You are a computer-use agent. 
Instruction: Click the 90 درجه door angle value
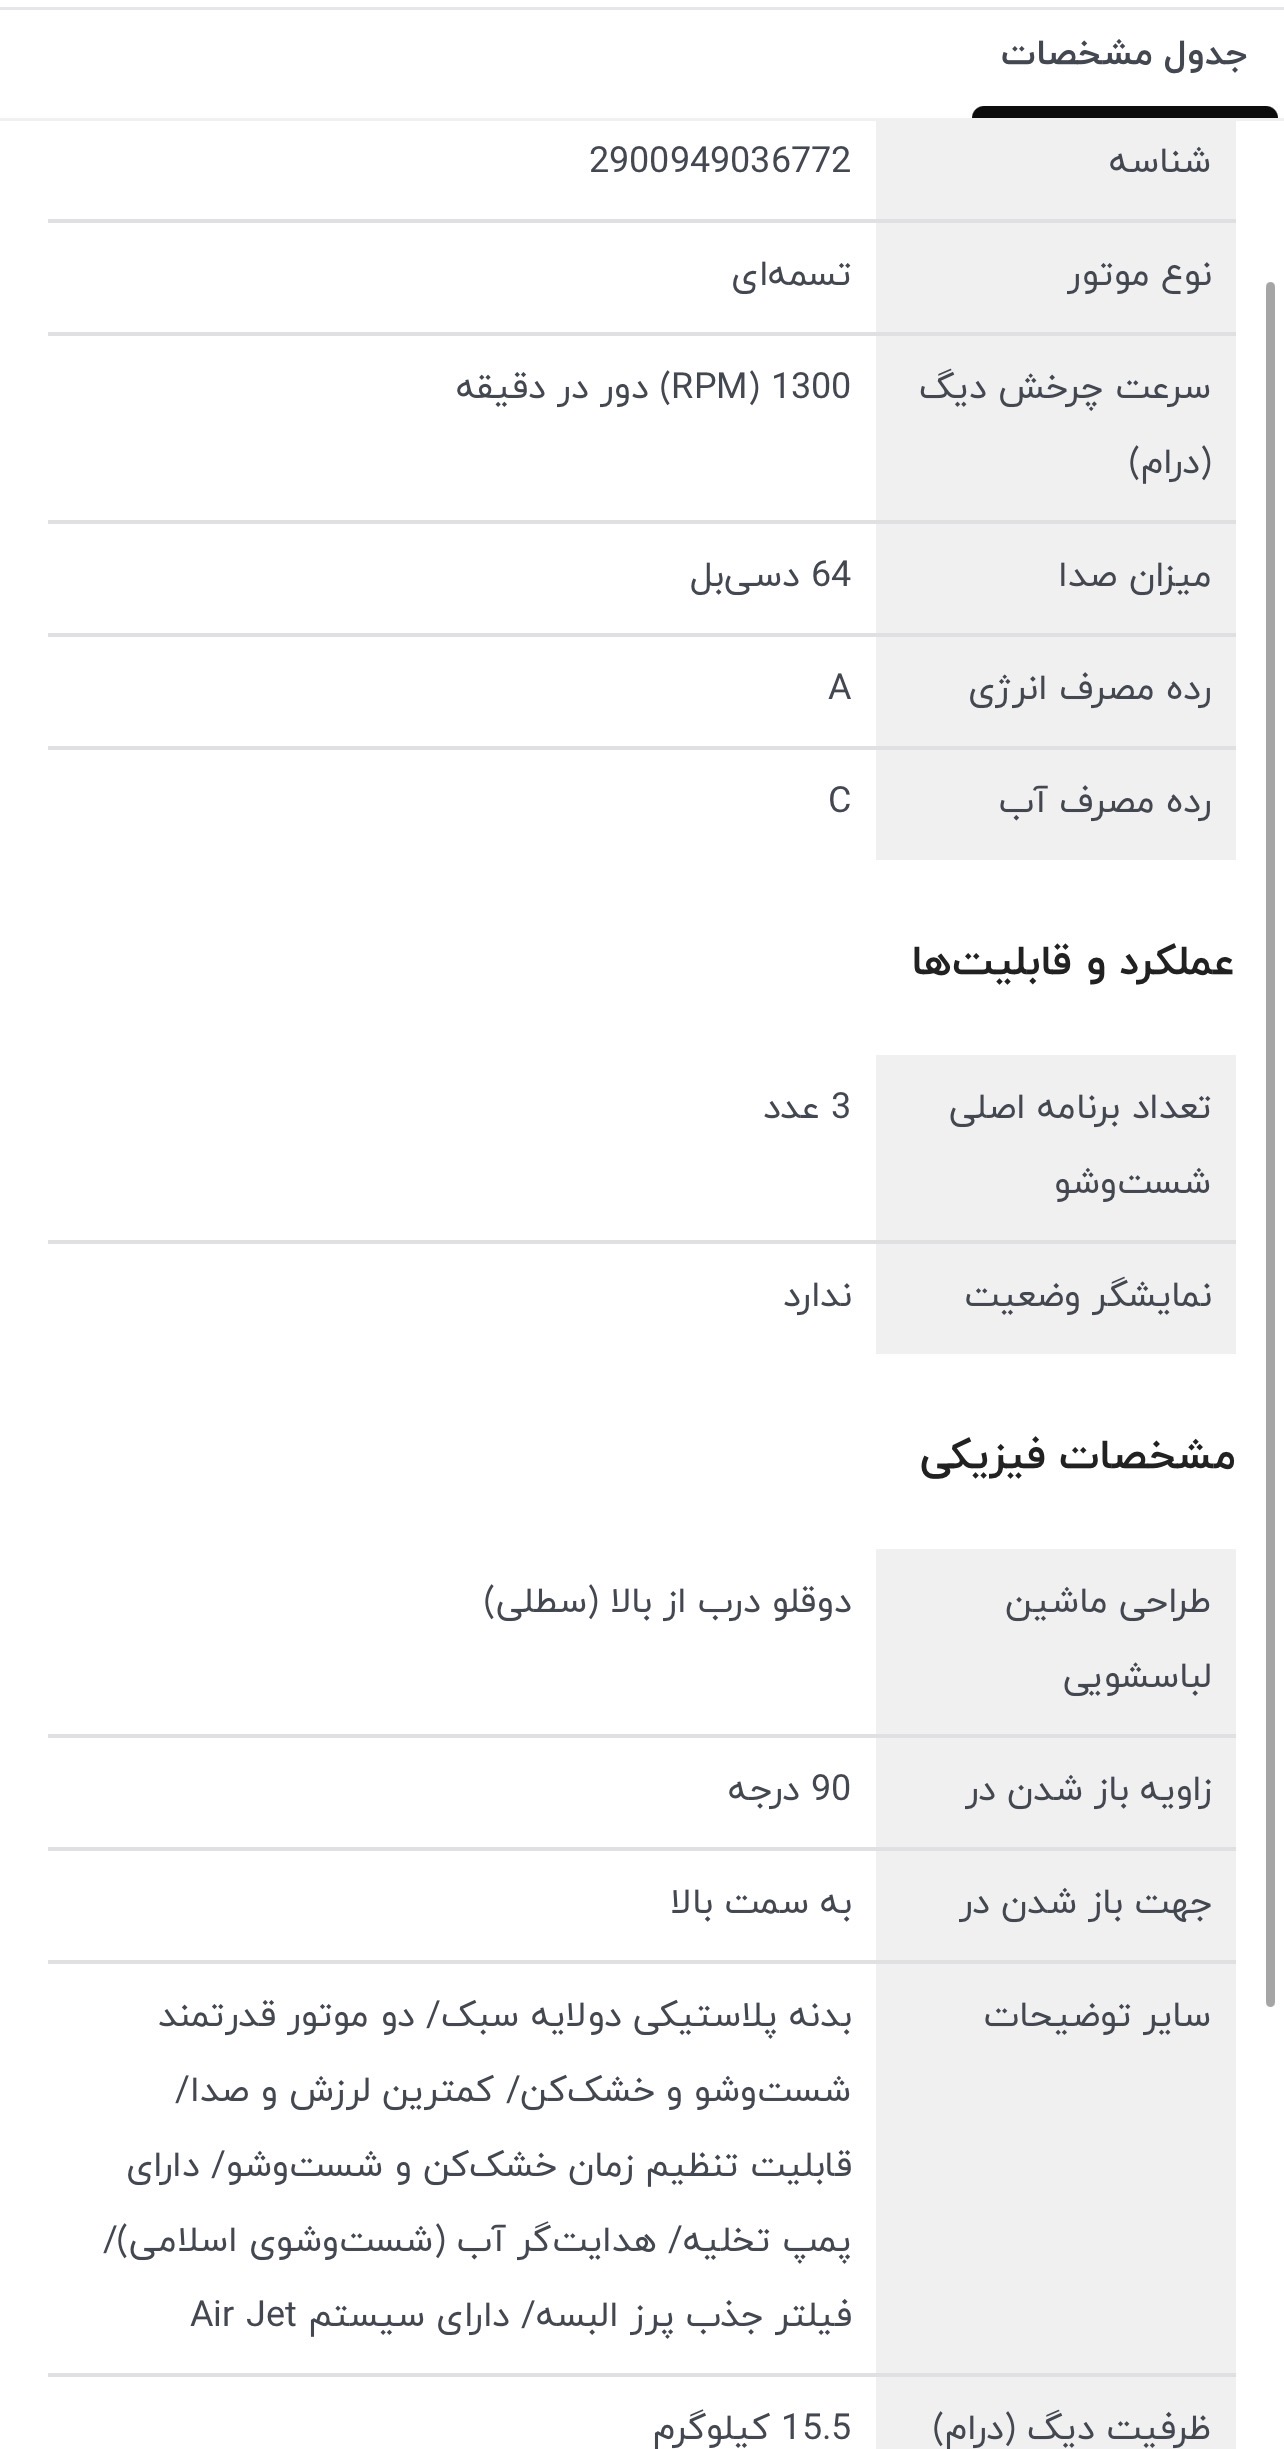788,1789
